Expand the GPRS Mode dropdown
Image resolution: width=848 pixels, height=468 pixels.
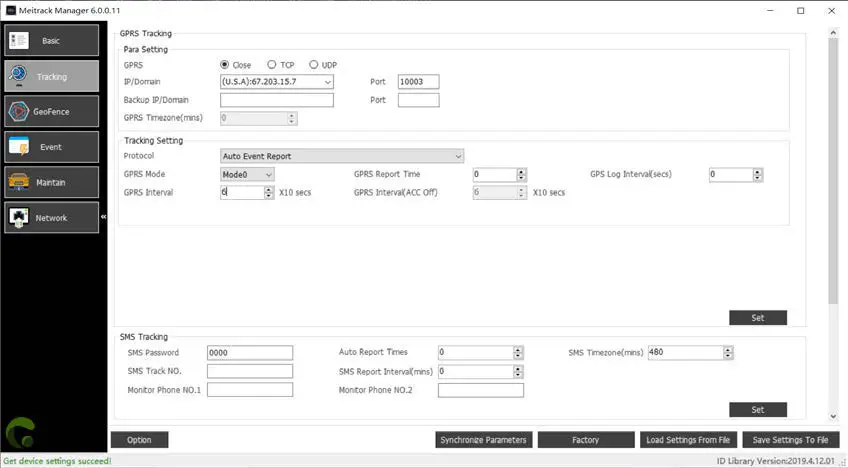click(269, 174)
